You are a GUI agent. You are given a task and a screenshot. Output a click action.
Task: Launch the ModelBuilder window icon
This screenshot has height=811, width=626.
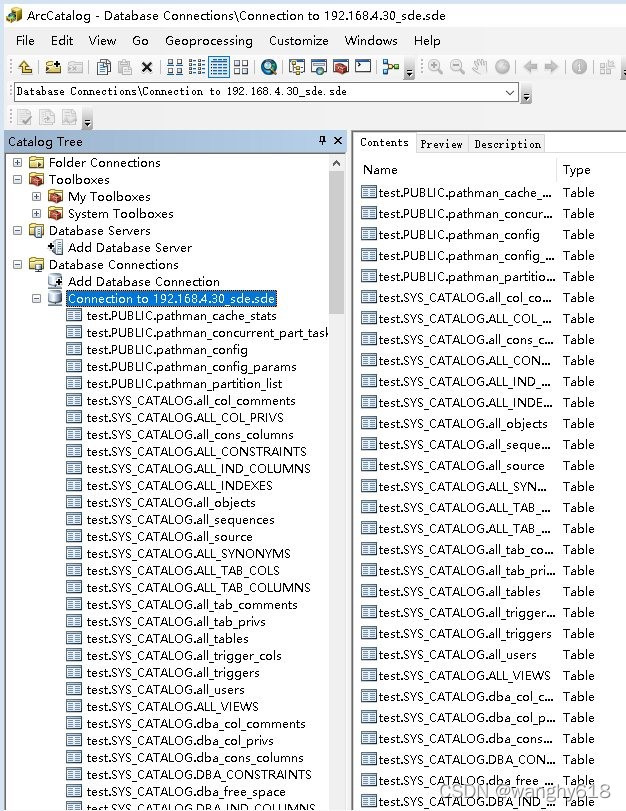[391, 67]
